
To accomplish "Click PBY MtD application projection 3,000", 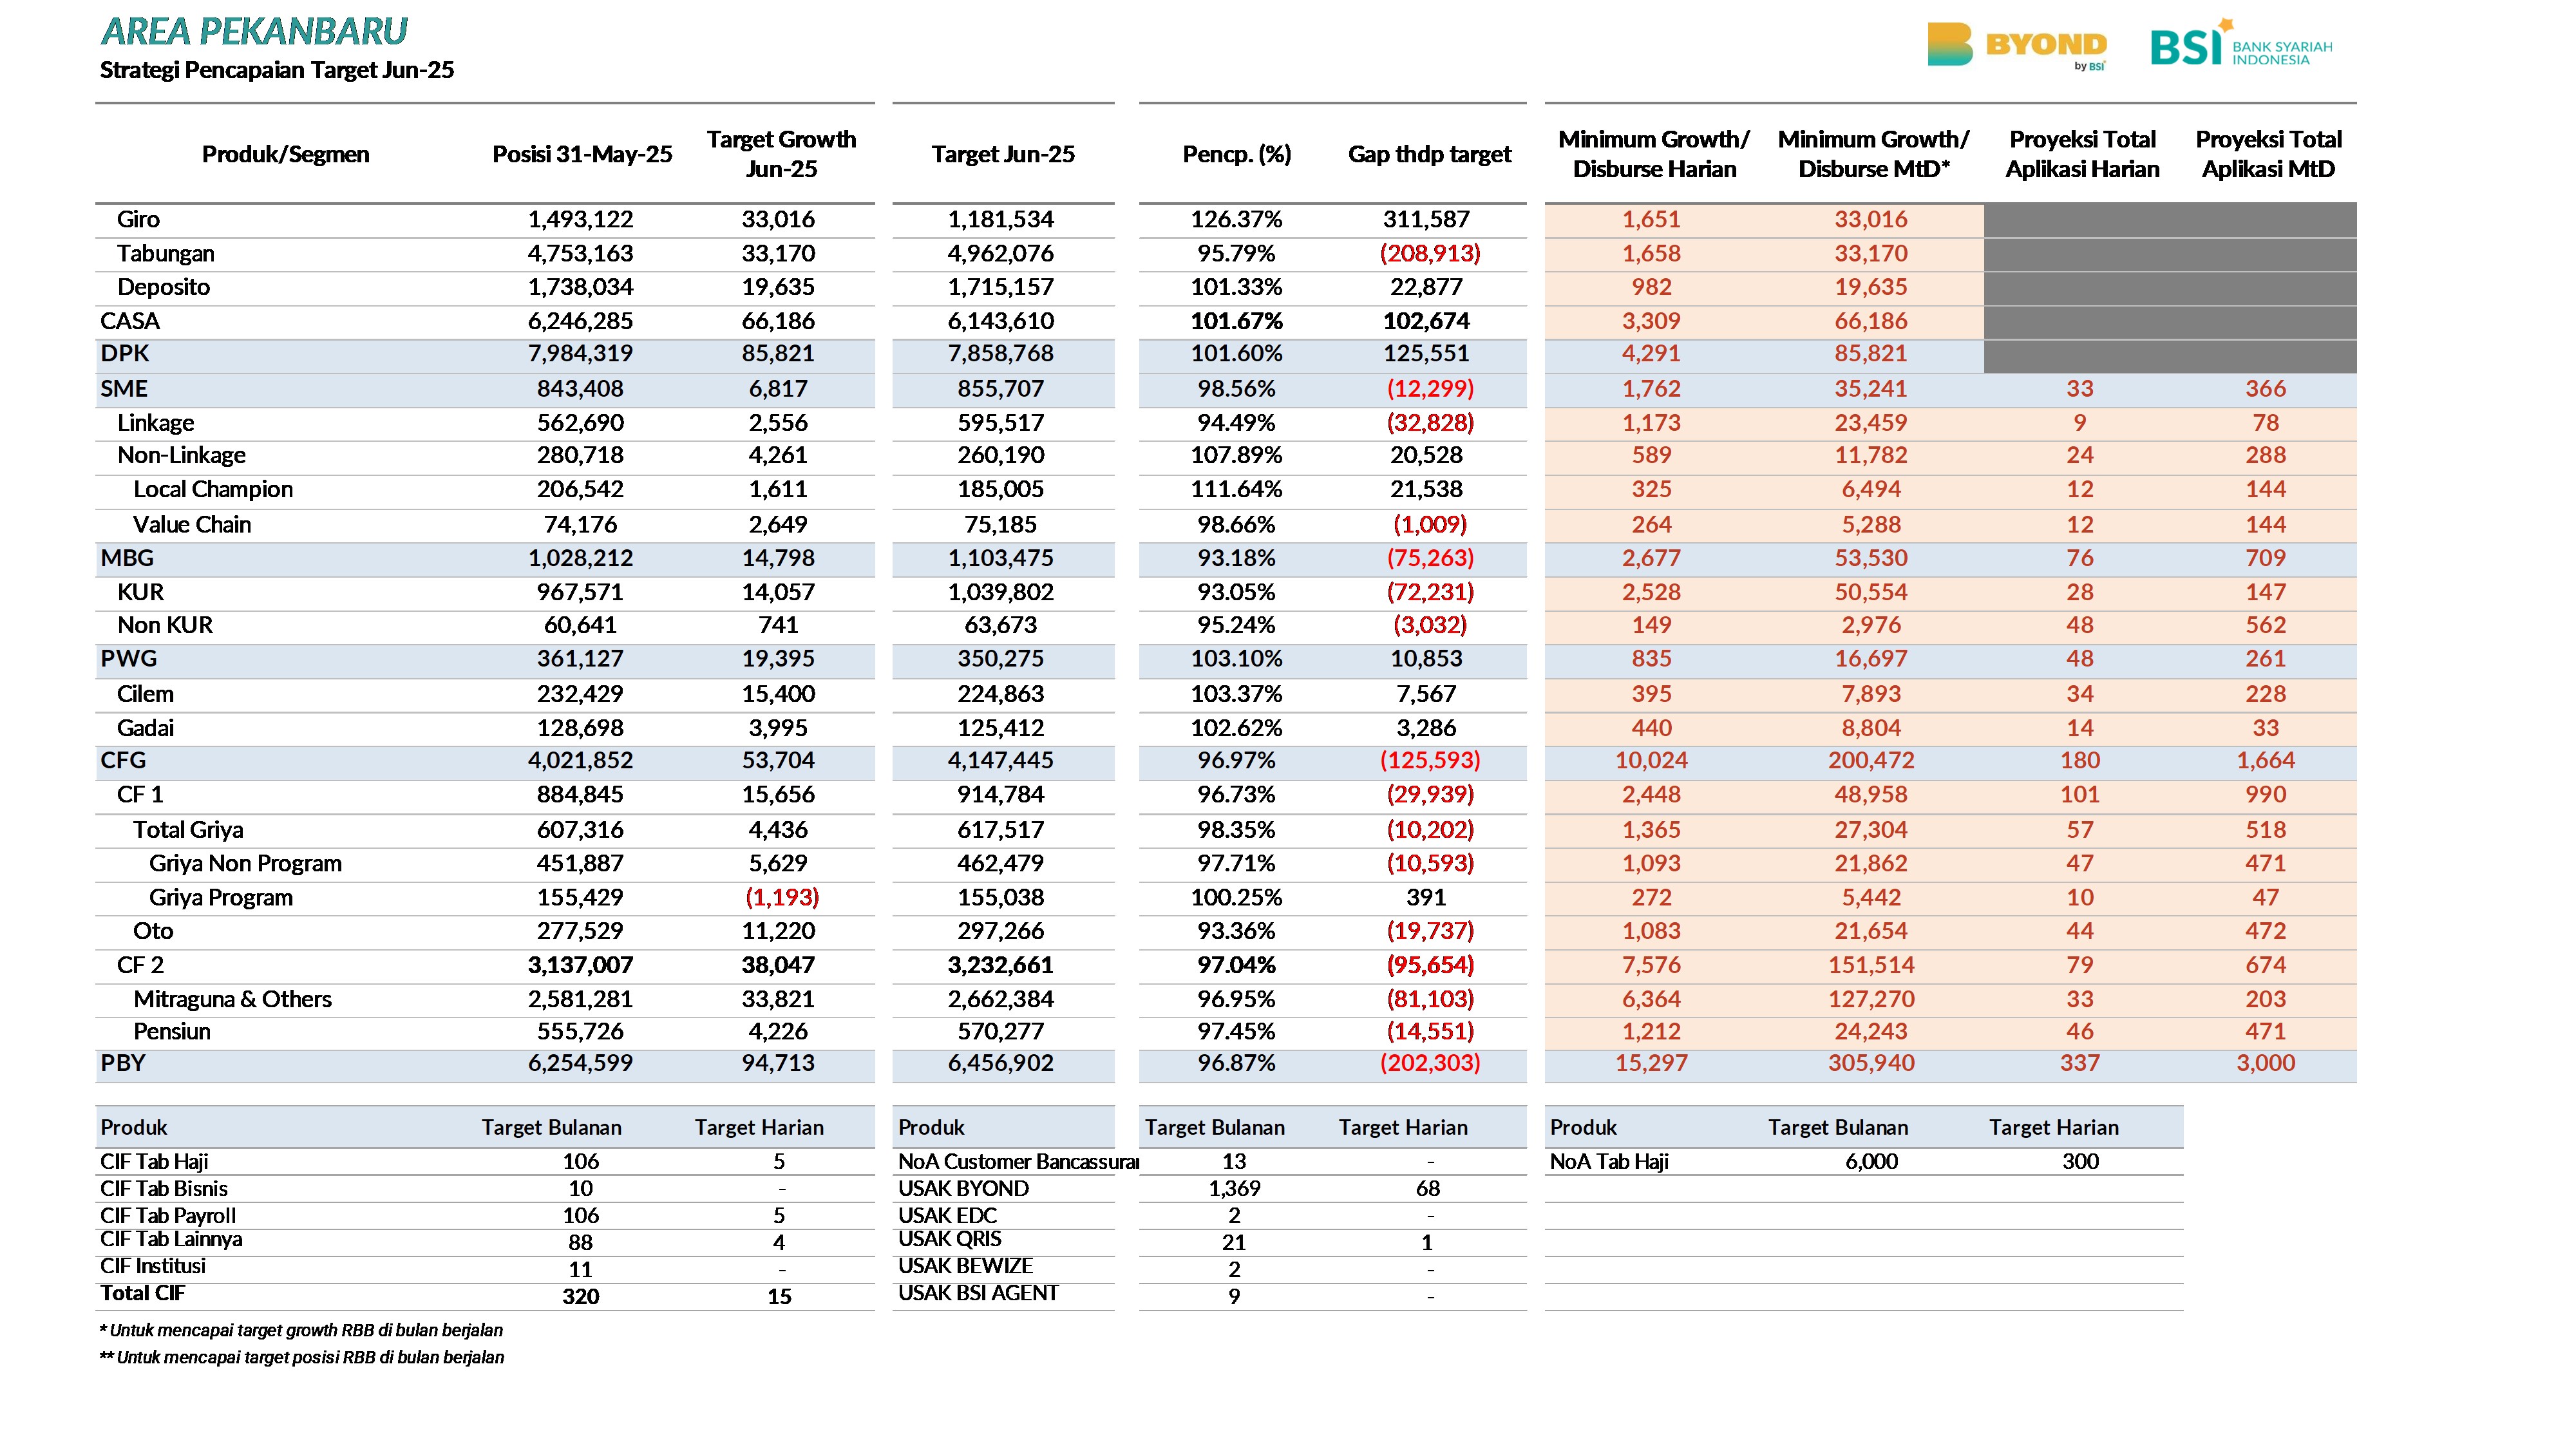I will tap(2265, 1063).
